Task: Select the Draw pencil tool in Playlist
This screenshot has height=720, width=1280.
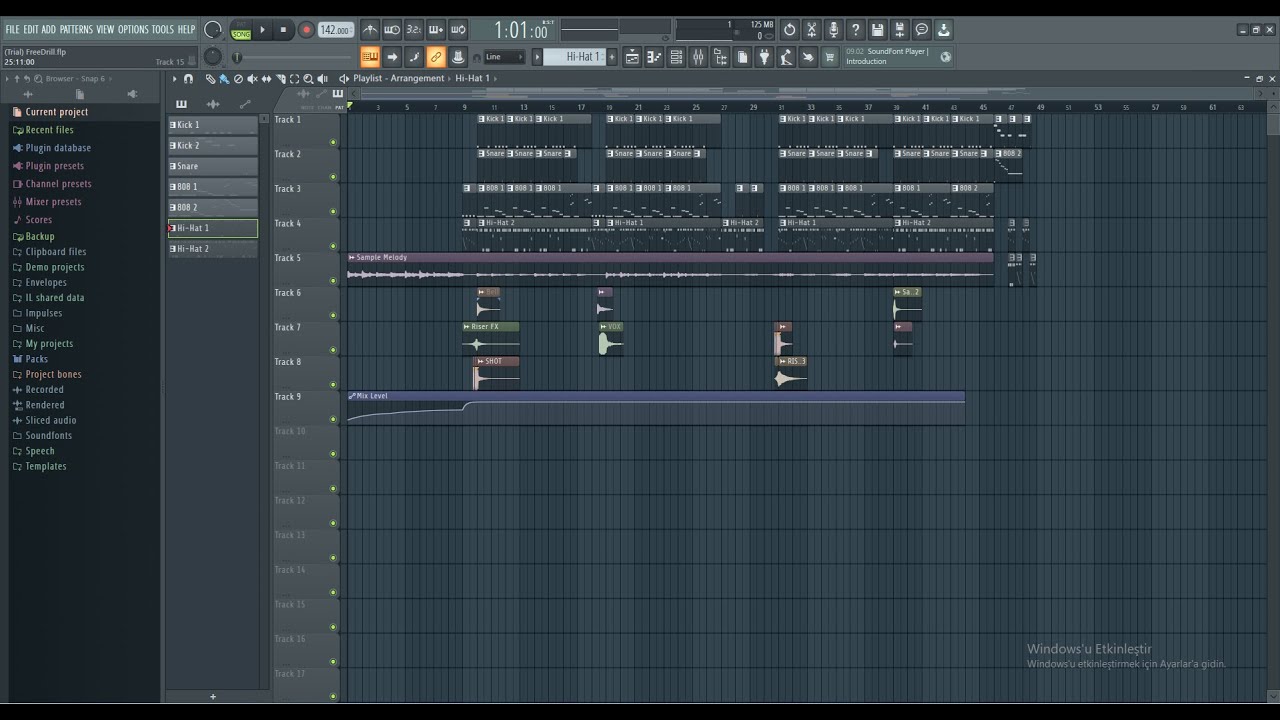Action: click(210, 78)
